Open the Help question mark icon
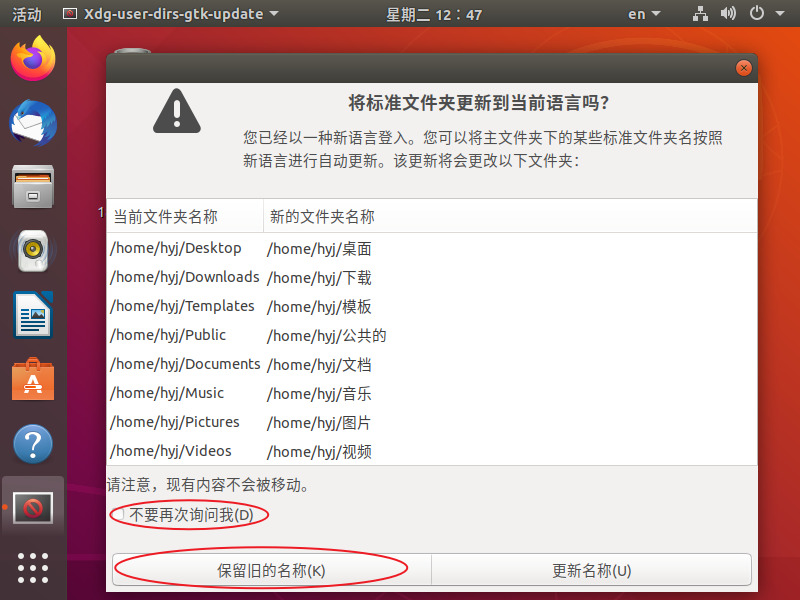The width and height of the screenshot is (800, 600). (33, 444)
